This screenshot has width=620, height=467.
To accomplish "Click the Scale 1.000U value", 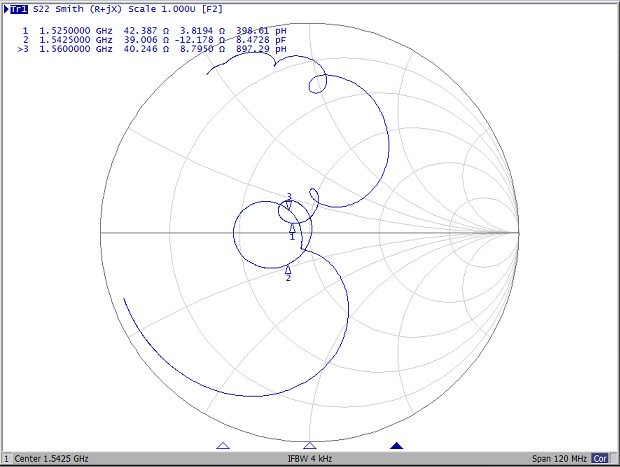I will [x=163, y=9].
